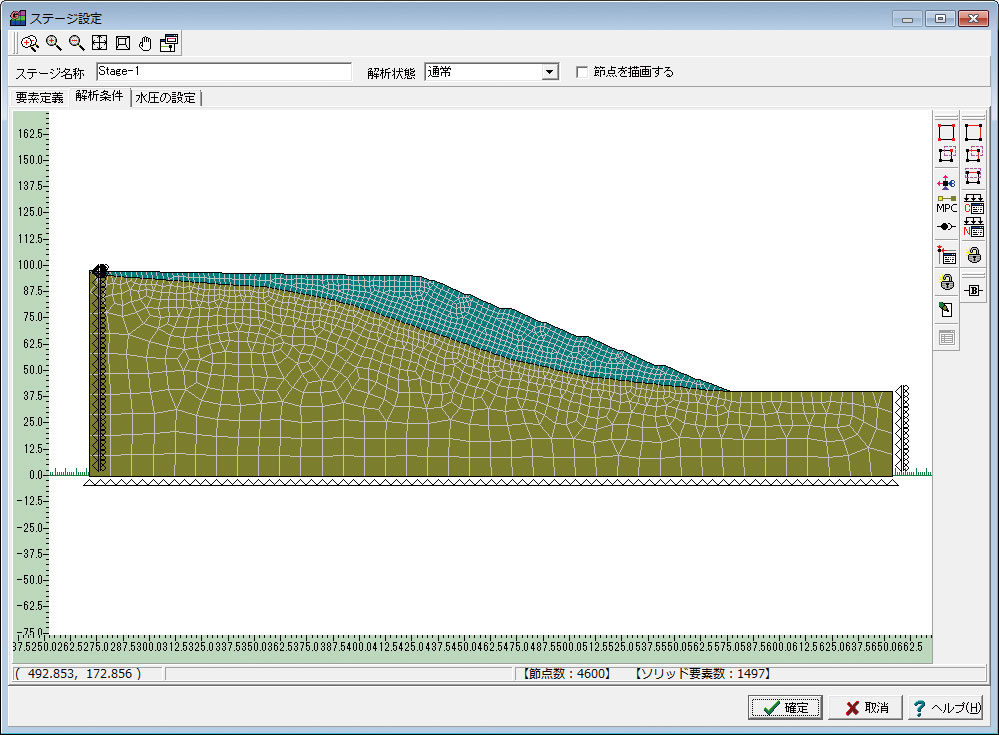The height and width of the screenshot is (735, 999).
Task: Select the nodal load arrows tool
Action: [x=946, y=183]
